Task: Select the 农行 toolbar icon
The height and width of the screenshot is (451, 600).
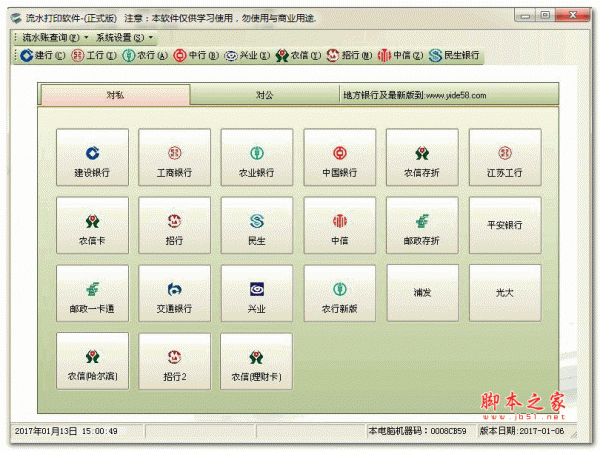Action: 145,55
